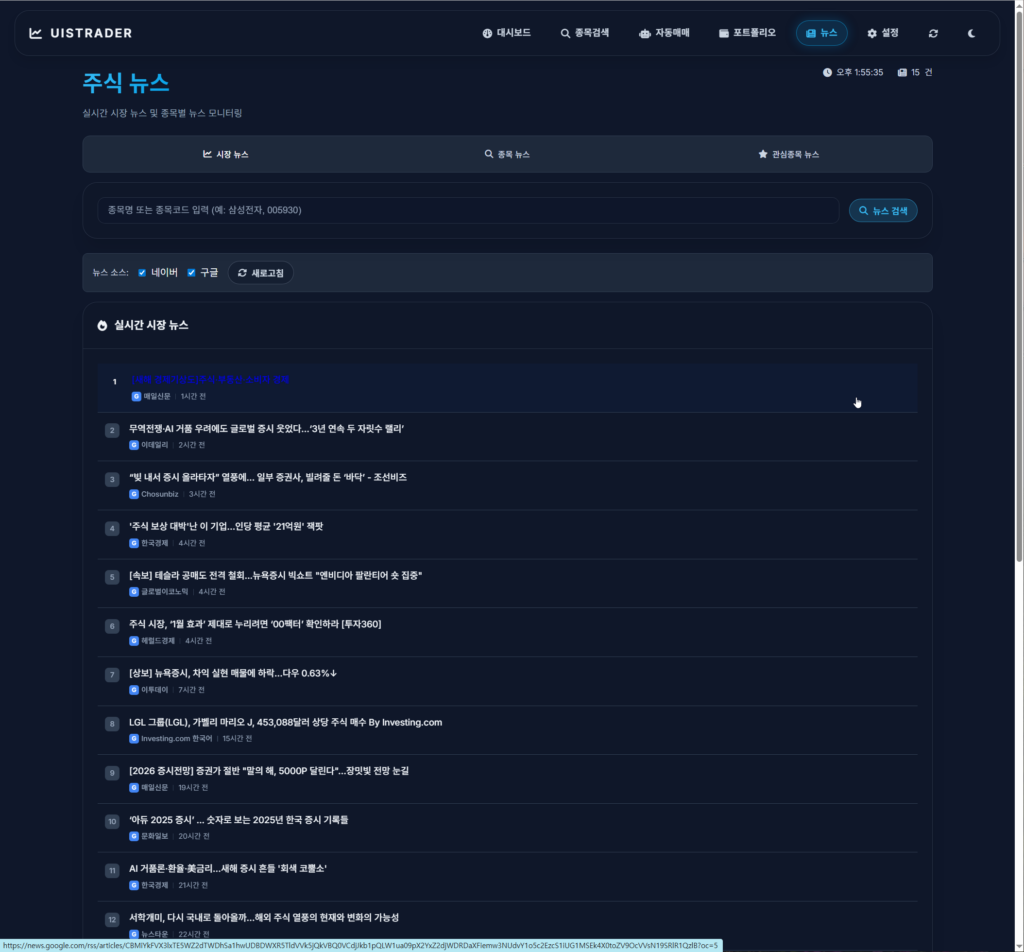This screenshot has width=1024, height=952.
Task: Select the 뉴스 news nav button
Action: pos(821,33)
